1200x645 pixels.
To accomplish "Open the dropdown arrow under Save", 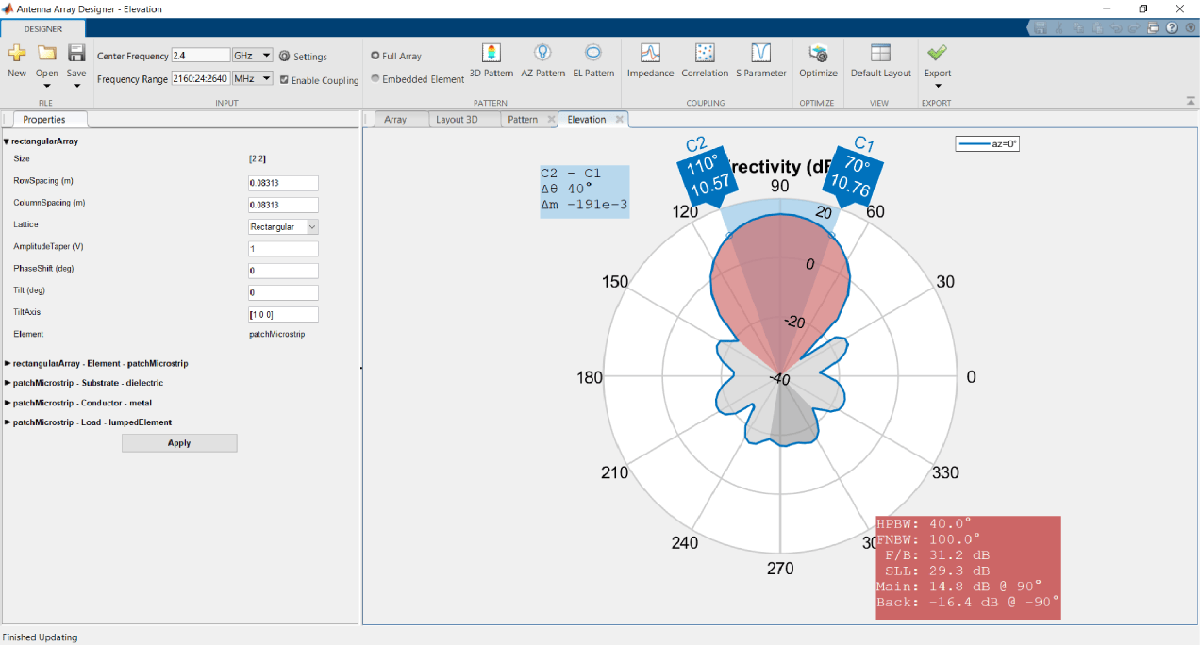I will [x=77, y=86].
